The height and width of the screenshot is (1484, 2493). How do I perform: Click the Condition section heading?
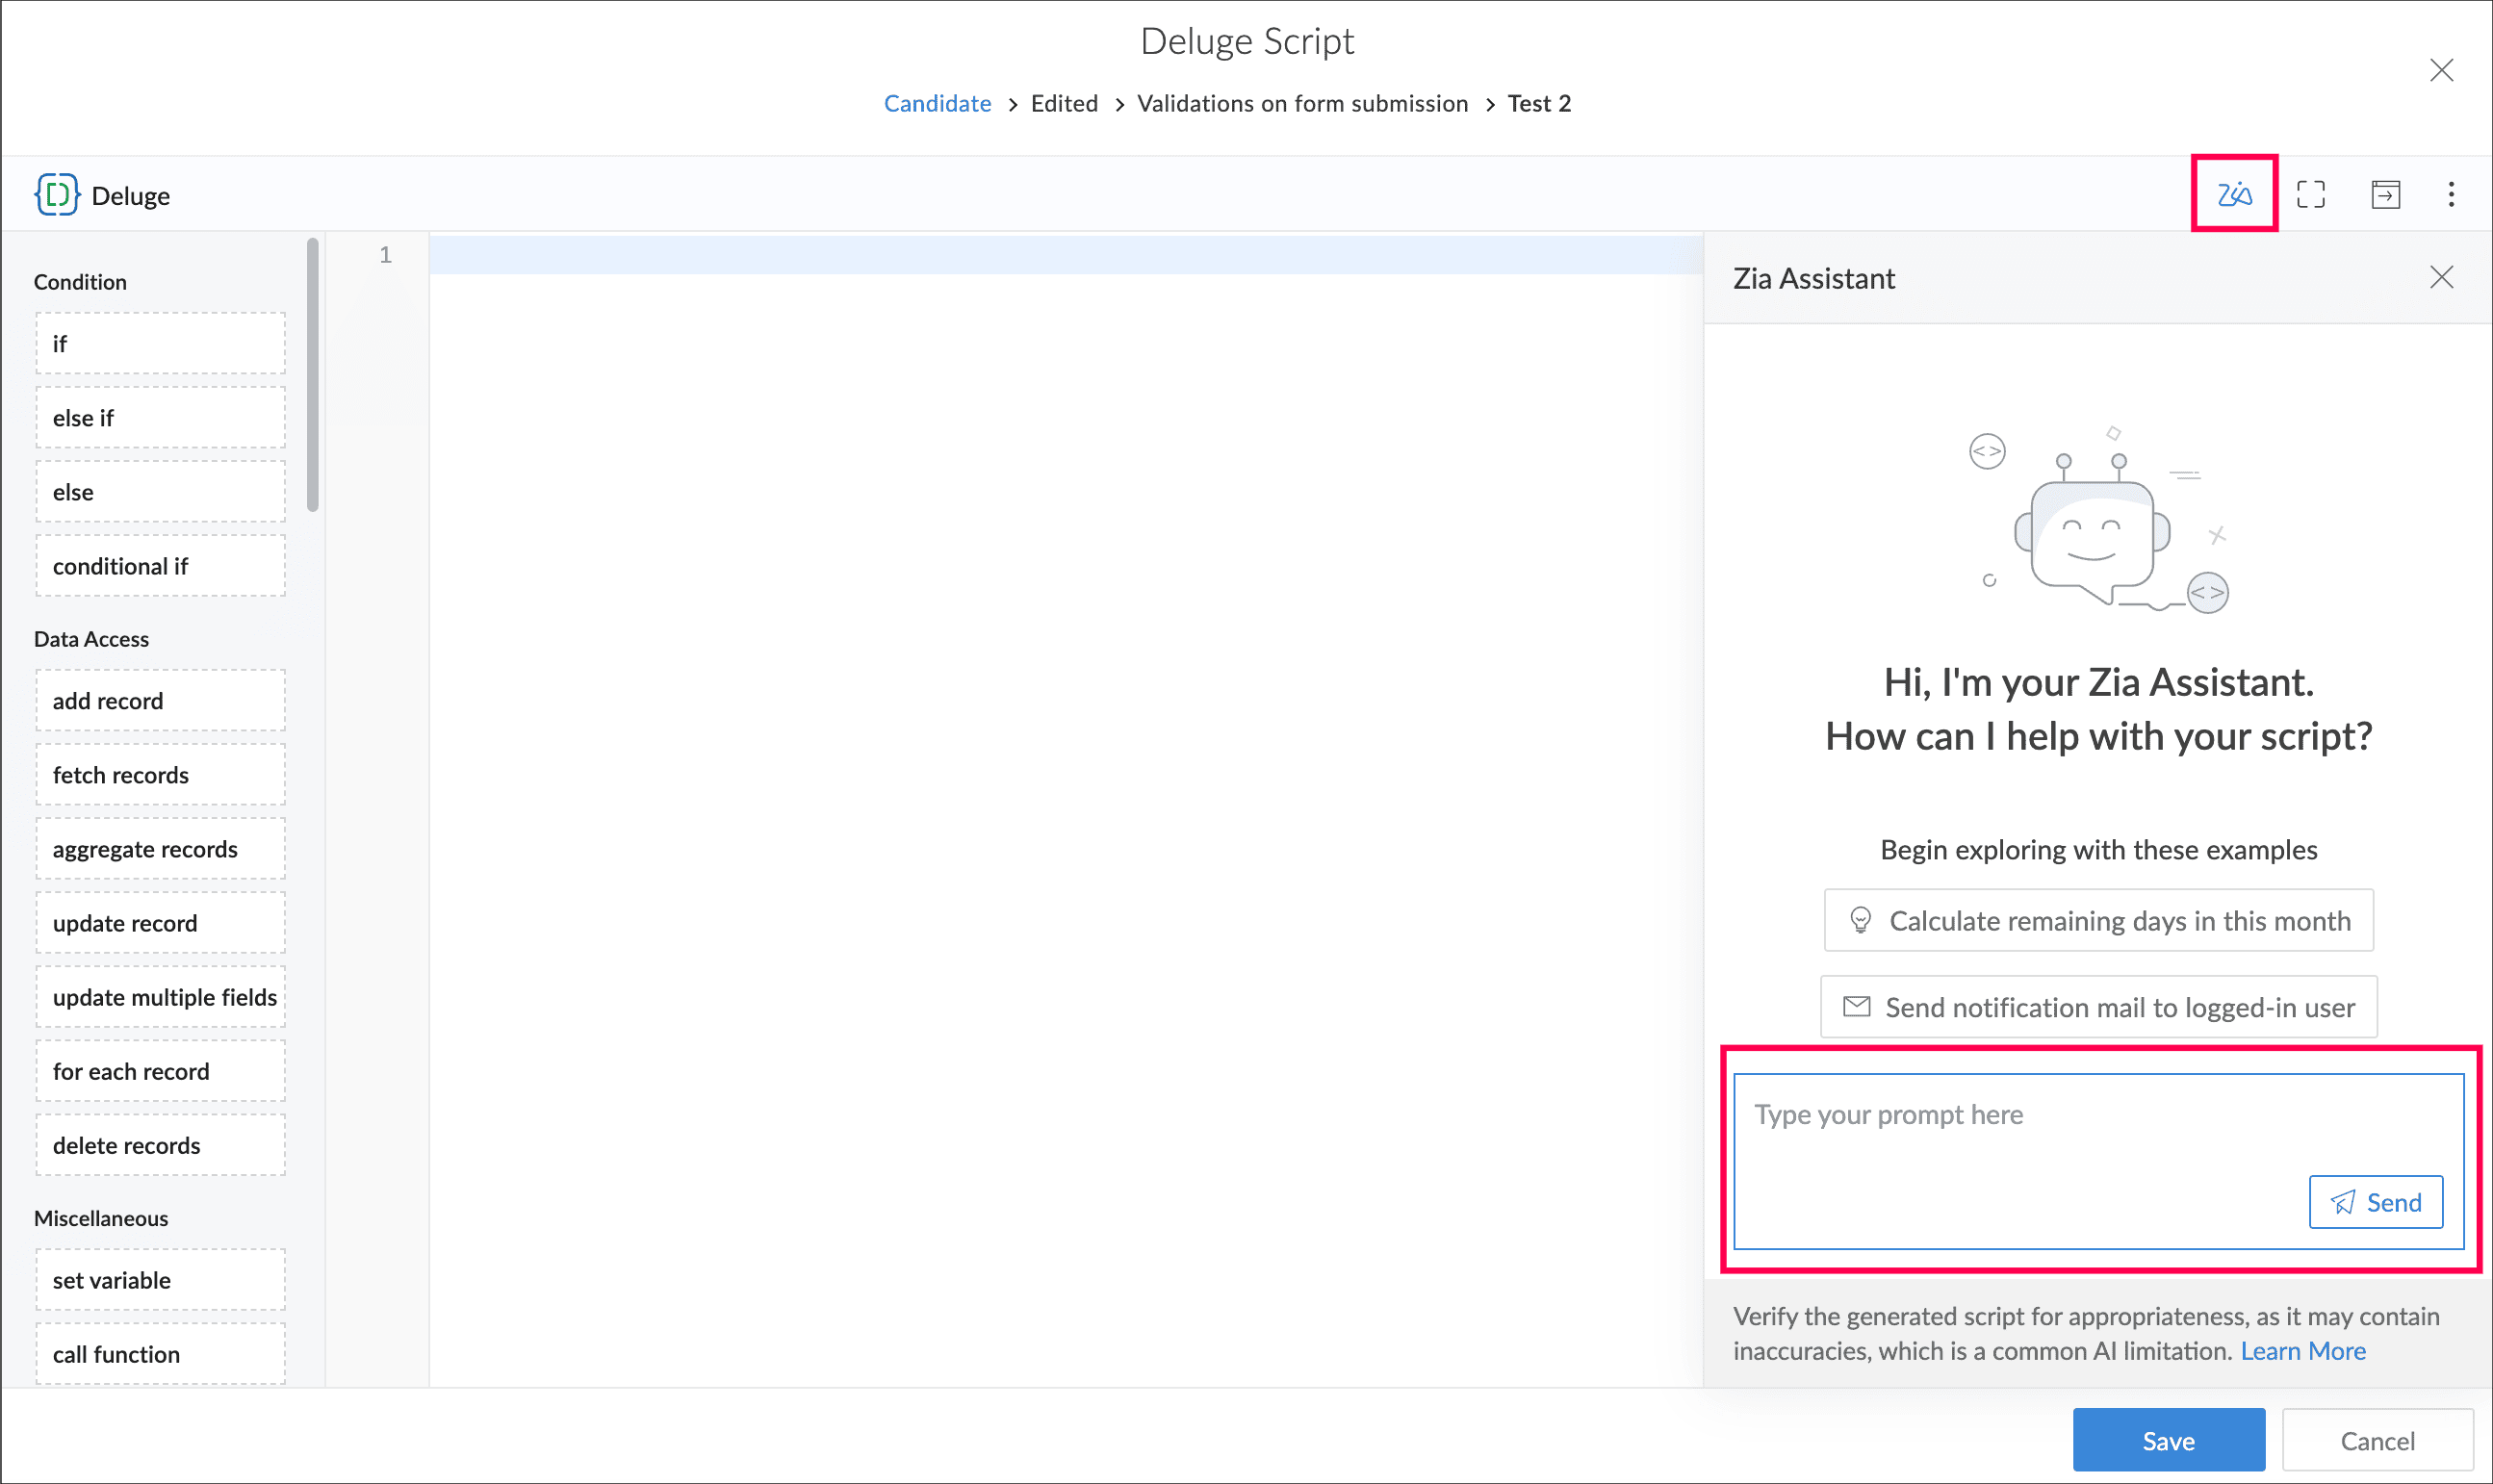[80, 282]
